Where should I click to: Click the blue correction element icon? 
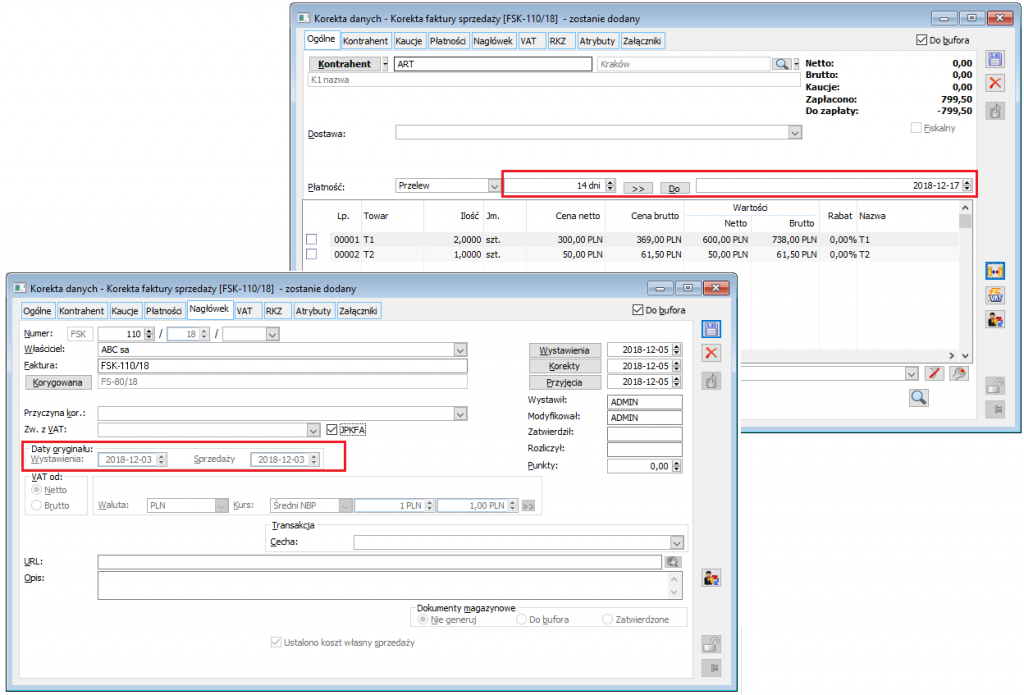993,271
